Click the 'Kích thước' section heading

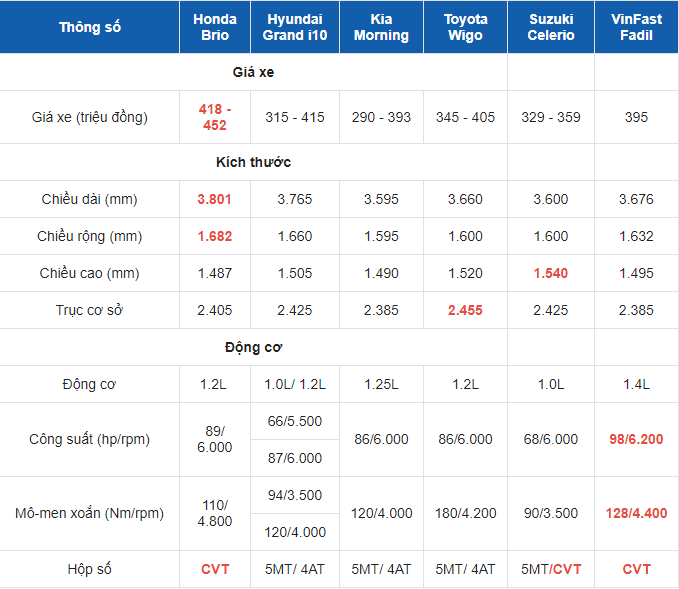[253, 162]
